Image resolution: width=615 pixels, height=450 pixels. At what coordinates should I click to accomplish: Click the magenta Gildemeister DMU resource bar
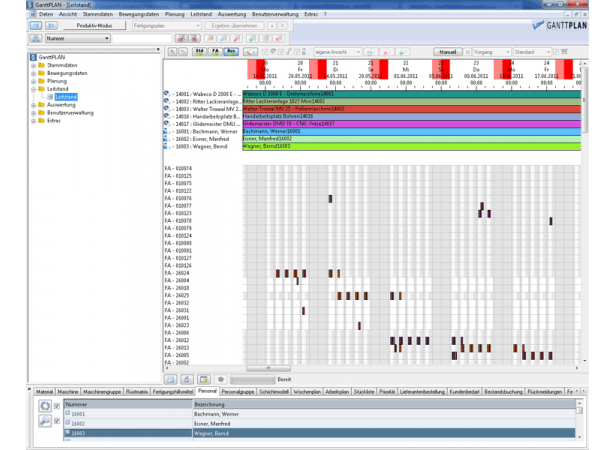pyautogui.click(x=411, y=124)
